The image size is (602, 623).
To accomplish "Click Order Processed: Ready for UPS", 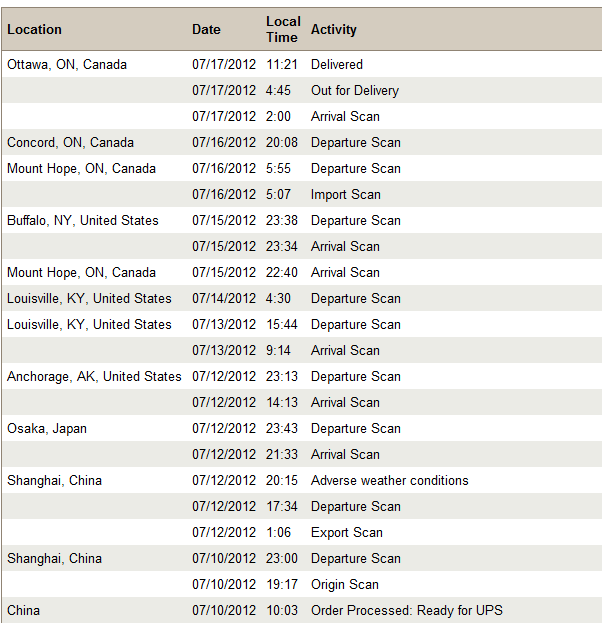I will [x=407, y=611].
